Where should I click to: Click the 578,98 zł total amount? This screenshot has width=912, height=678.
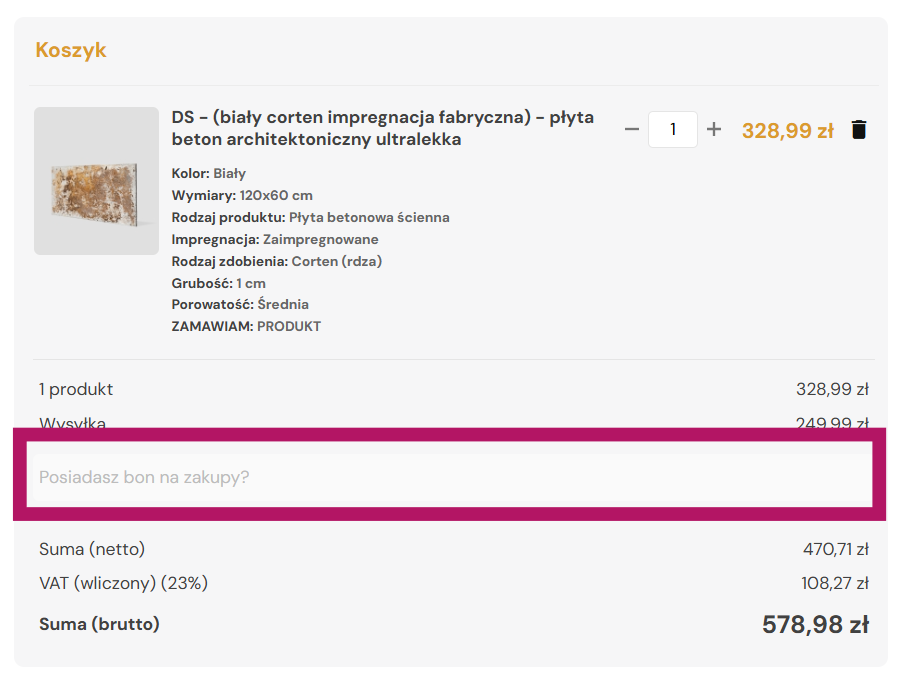815,625
